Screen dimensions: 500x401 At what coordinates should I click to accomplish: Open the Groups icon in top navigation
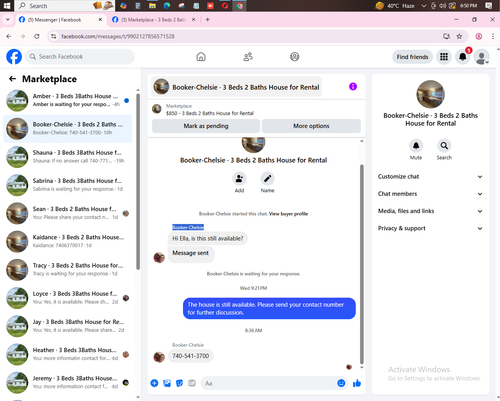tap(295, 57)
